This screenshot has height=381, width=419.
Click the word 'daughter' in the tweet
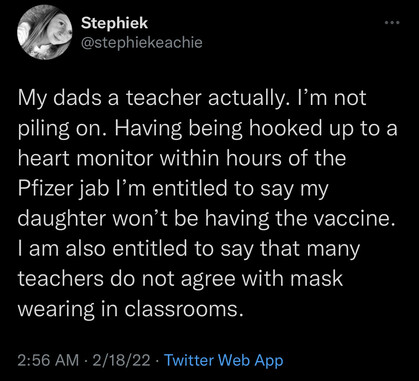61,219
